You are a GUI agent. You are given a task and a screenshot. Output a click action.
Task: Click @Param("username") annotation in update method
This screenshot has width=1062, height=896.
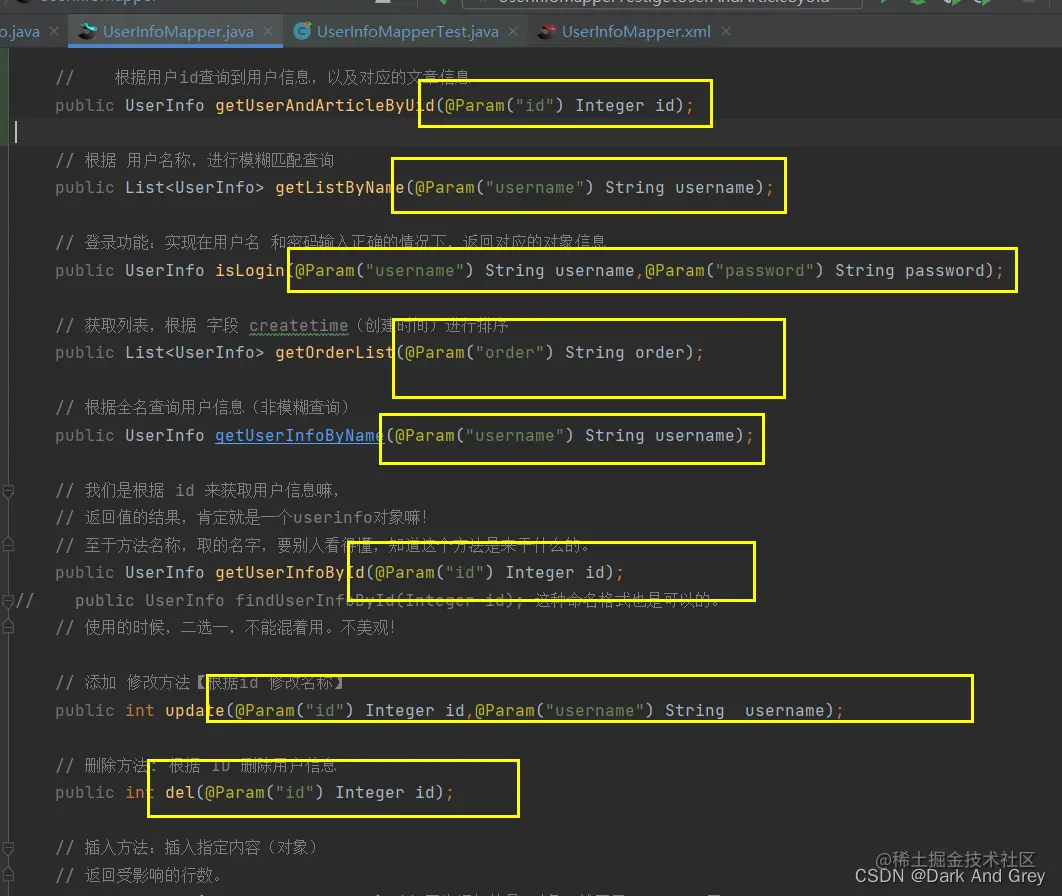[564, 710]
